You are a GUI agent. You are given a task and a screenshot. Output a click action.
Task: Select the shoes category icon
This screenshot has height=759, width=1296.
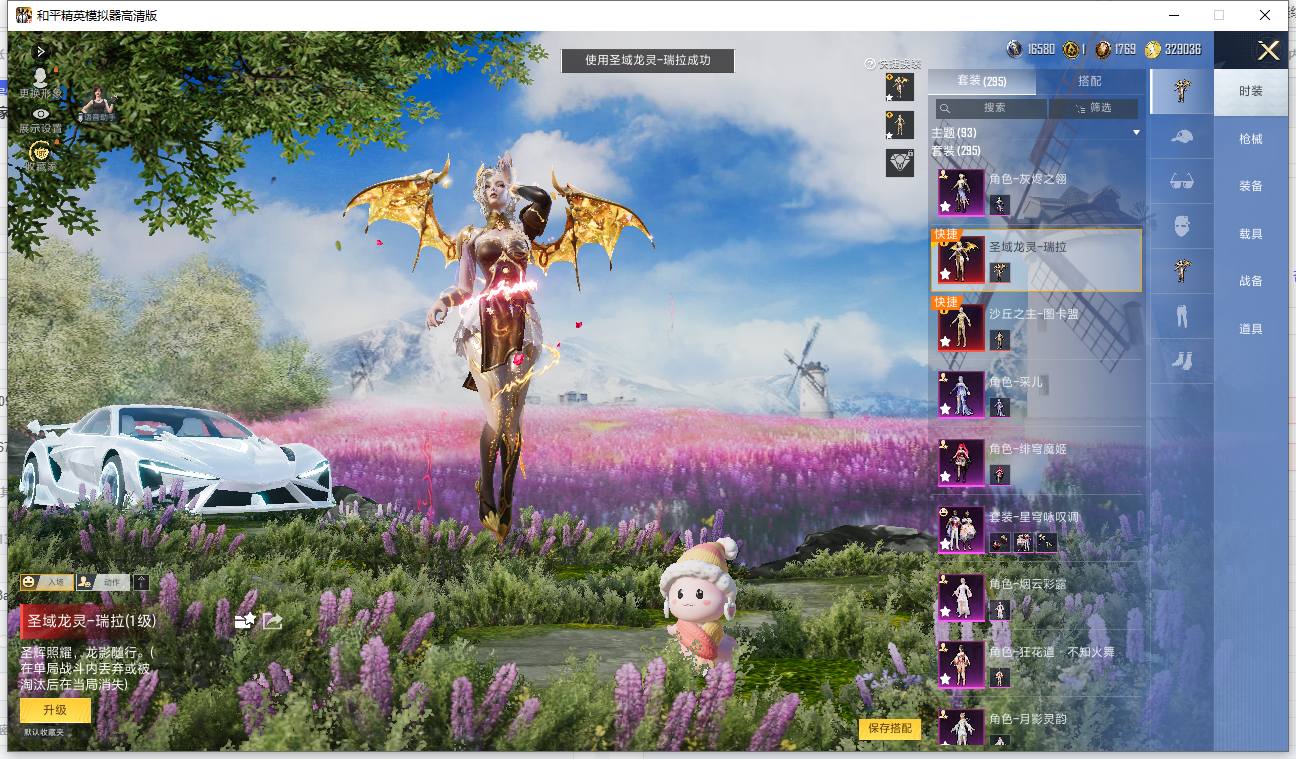[x=1182, y=360]
